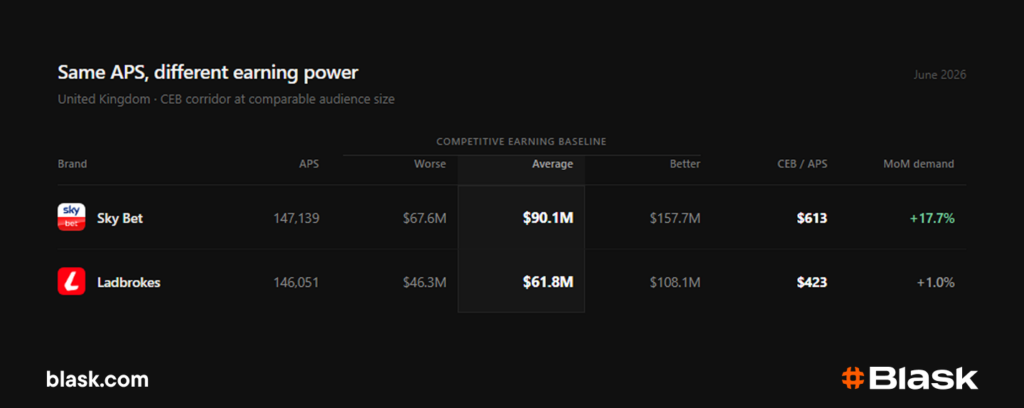Viewport: 1024px width, 408px height.
Task: Click the Ladbrokes red logo icon
Action: click(x=71, y=281)
